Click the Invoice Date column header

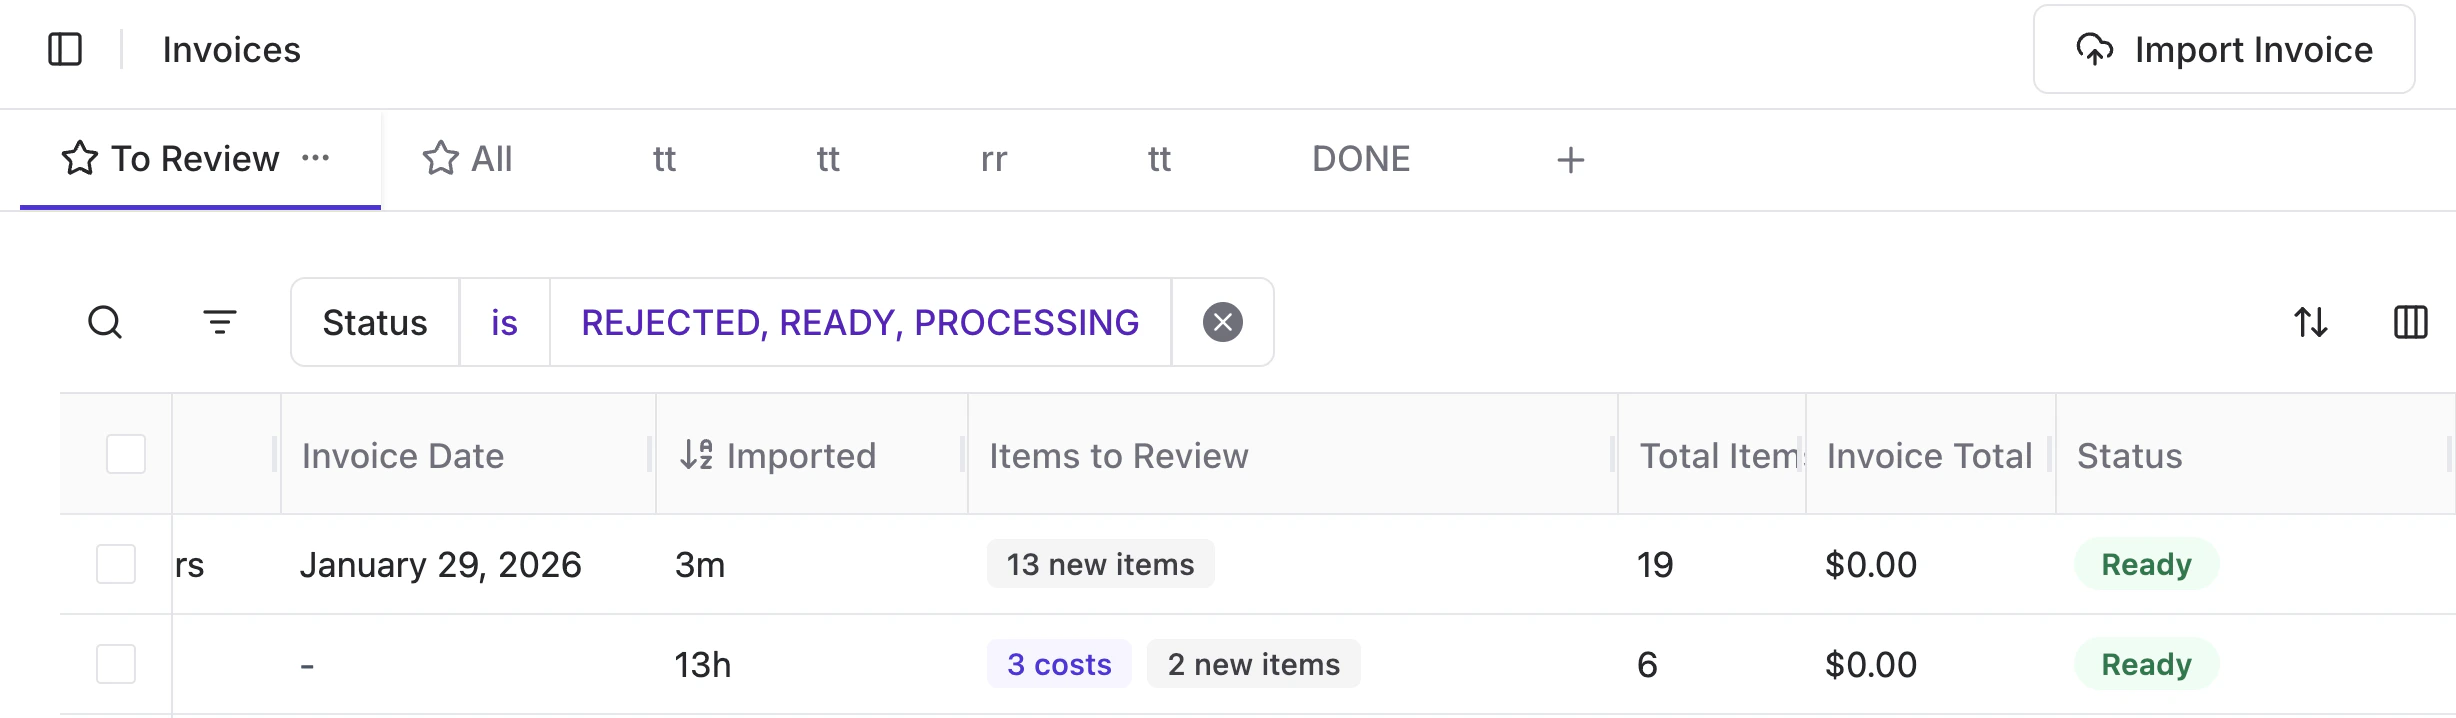coord(468,455)
